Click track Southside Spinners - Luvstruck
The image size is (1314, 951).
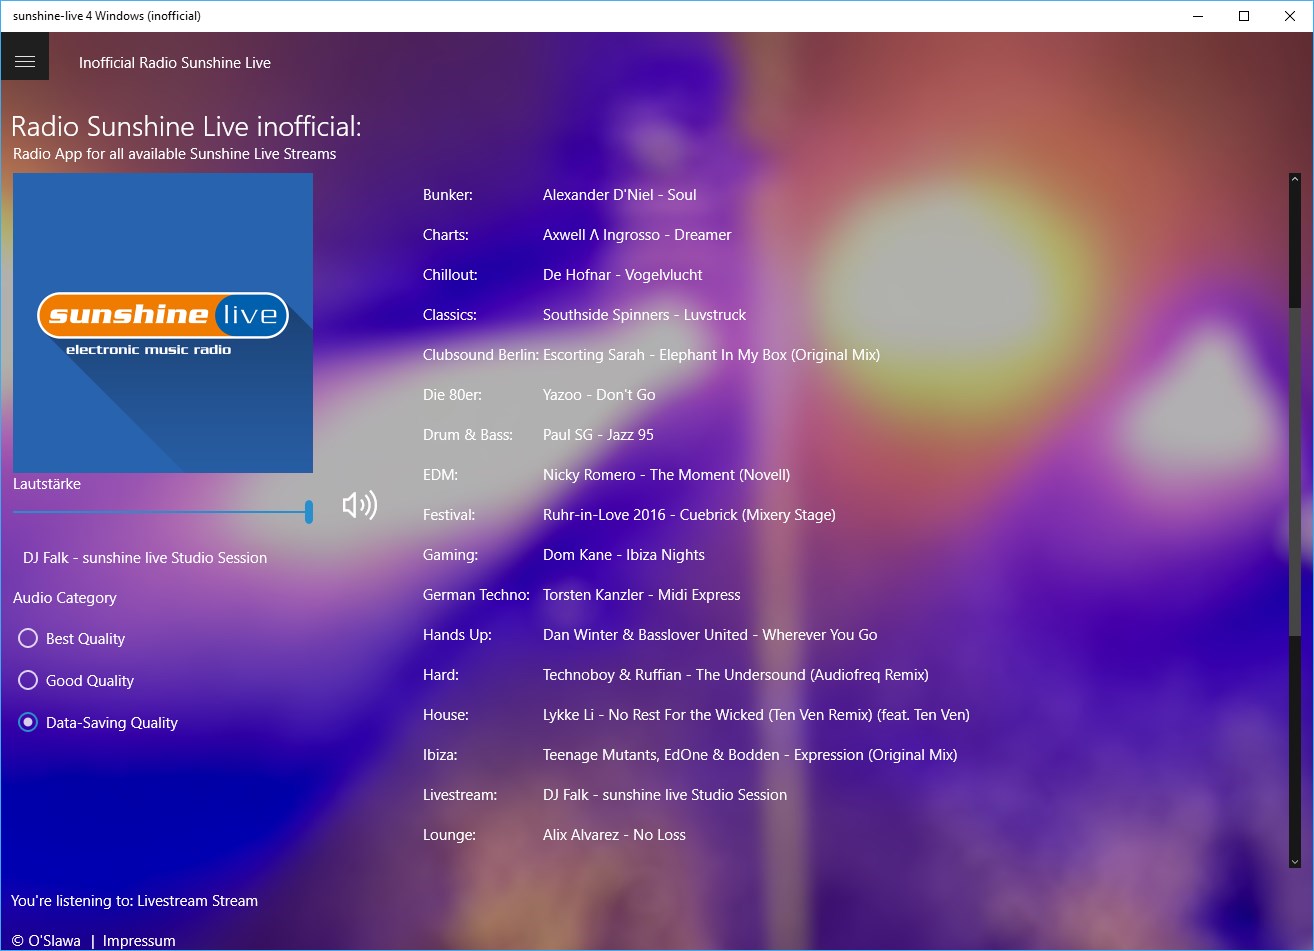(x=645, y=315)
